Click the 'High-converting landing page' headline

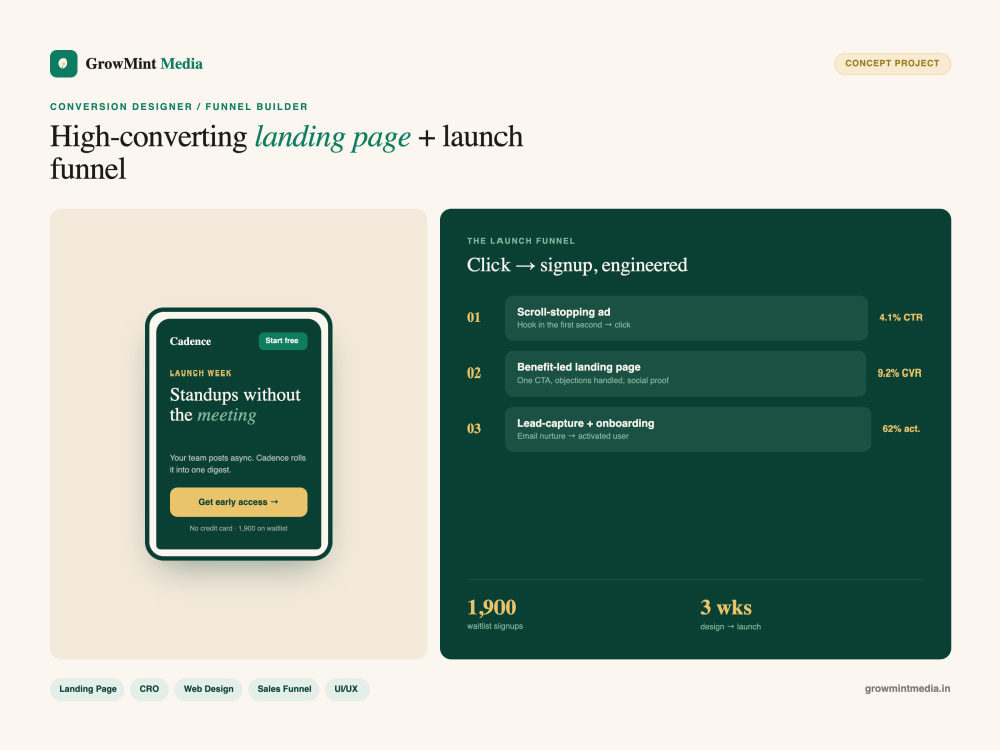coord(286,153)
